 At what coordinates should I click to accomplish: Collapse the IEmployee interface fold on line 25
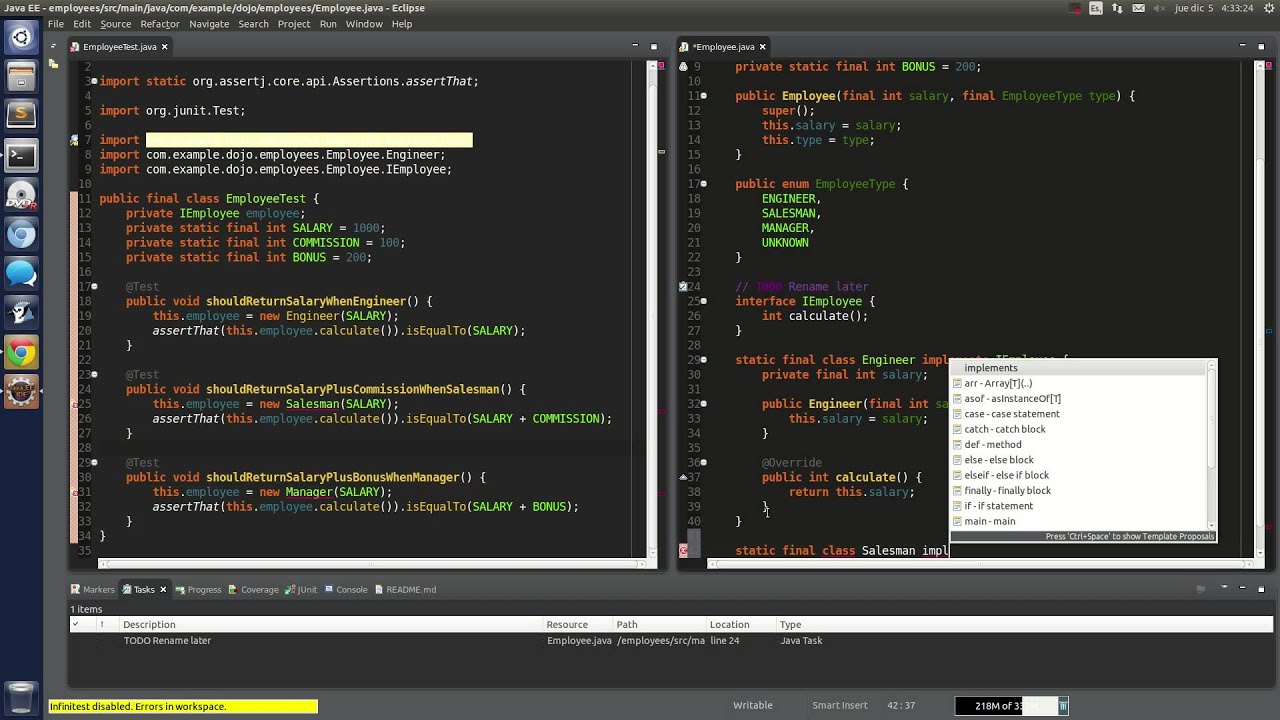704,301
